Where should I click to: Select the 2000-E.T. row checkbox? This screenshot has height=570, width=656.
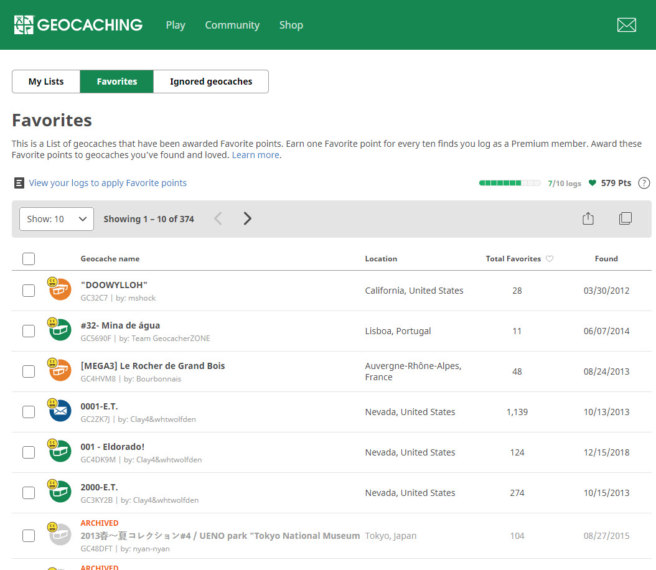(29, 492)
